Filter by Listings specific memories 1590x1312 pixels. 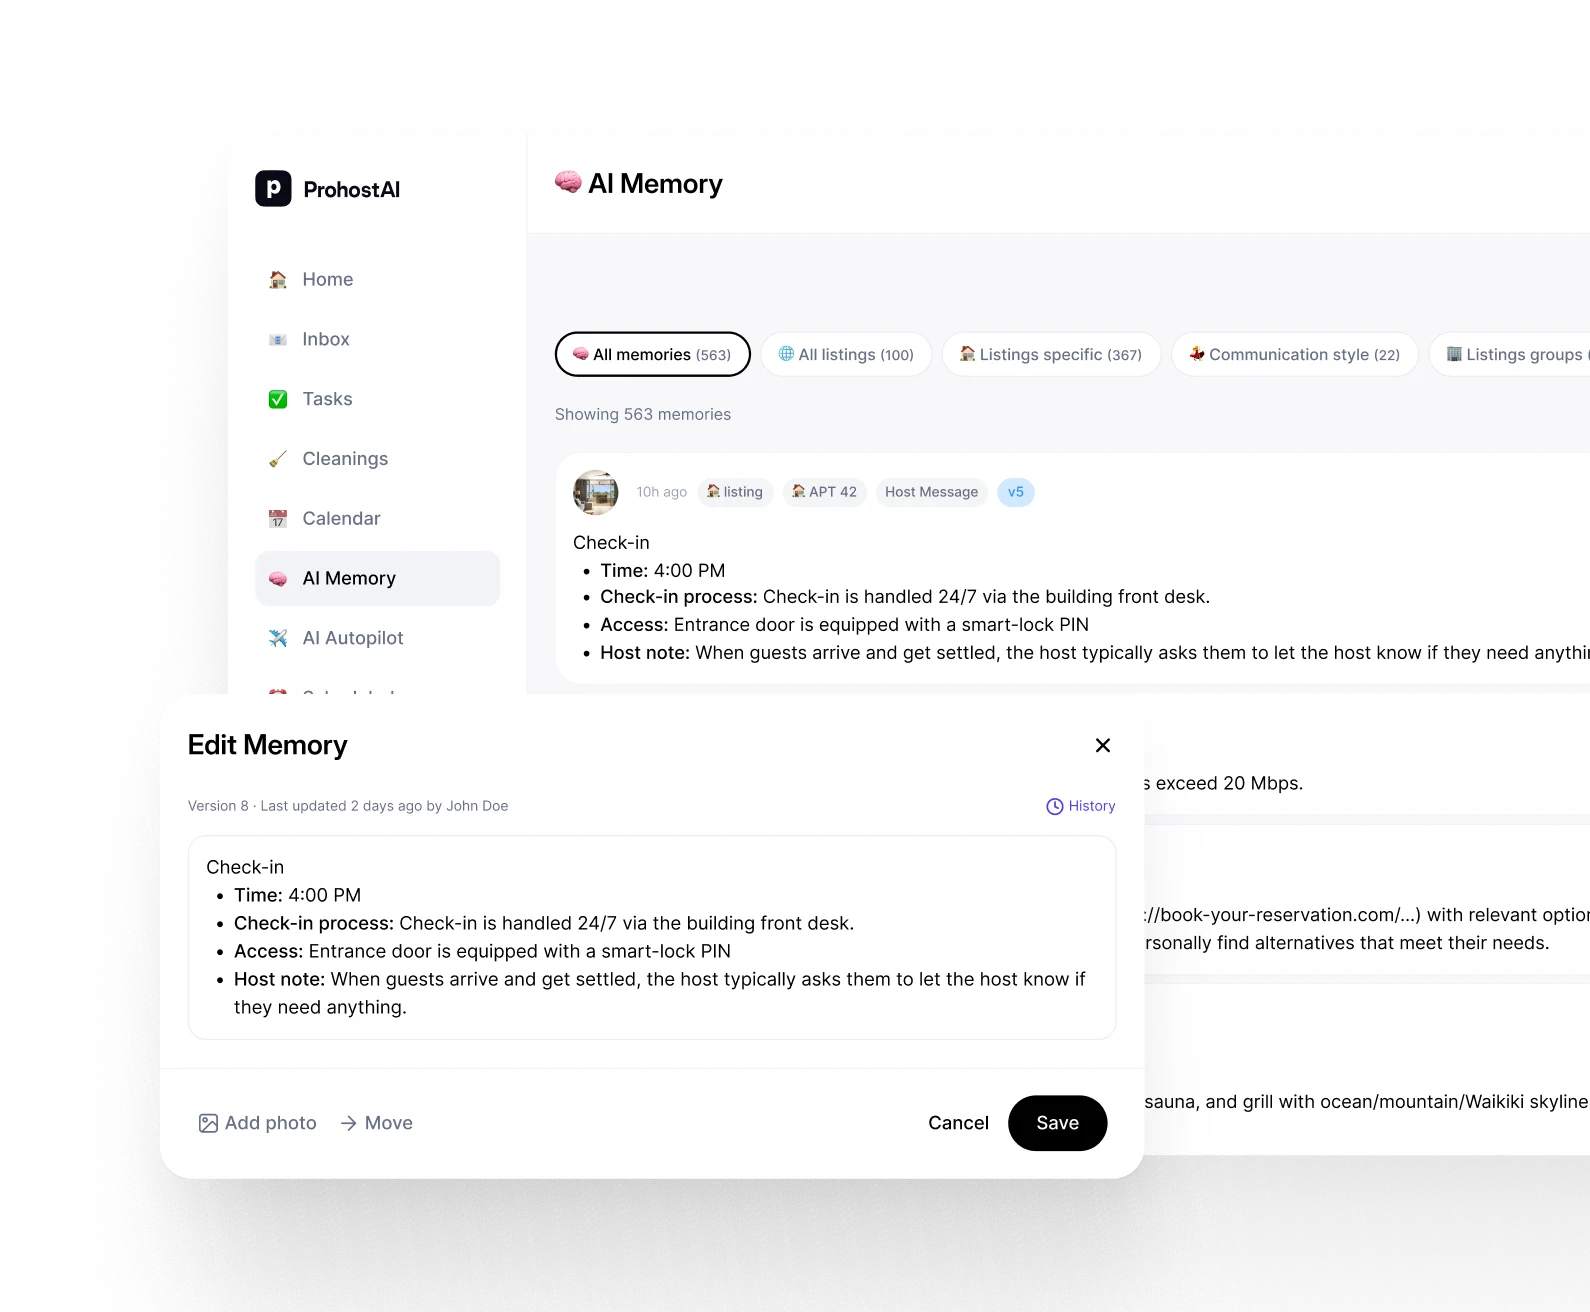pos(1051,354)
